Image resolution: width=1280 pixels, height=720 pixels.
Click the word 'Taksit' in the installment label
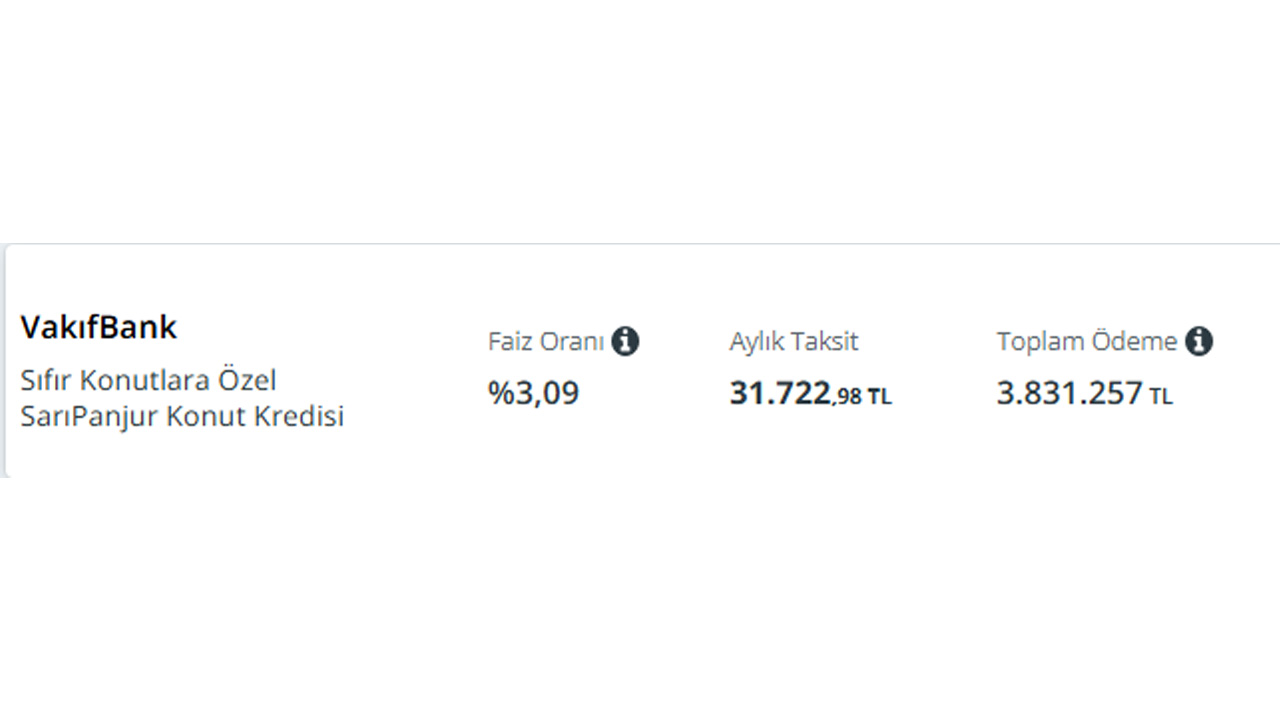[825, 341]
